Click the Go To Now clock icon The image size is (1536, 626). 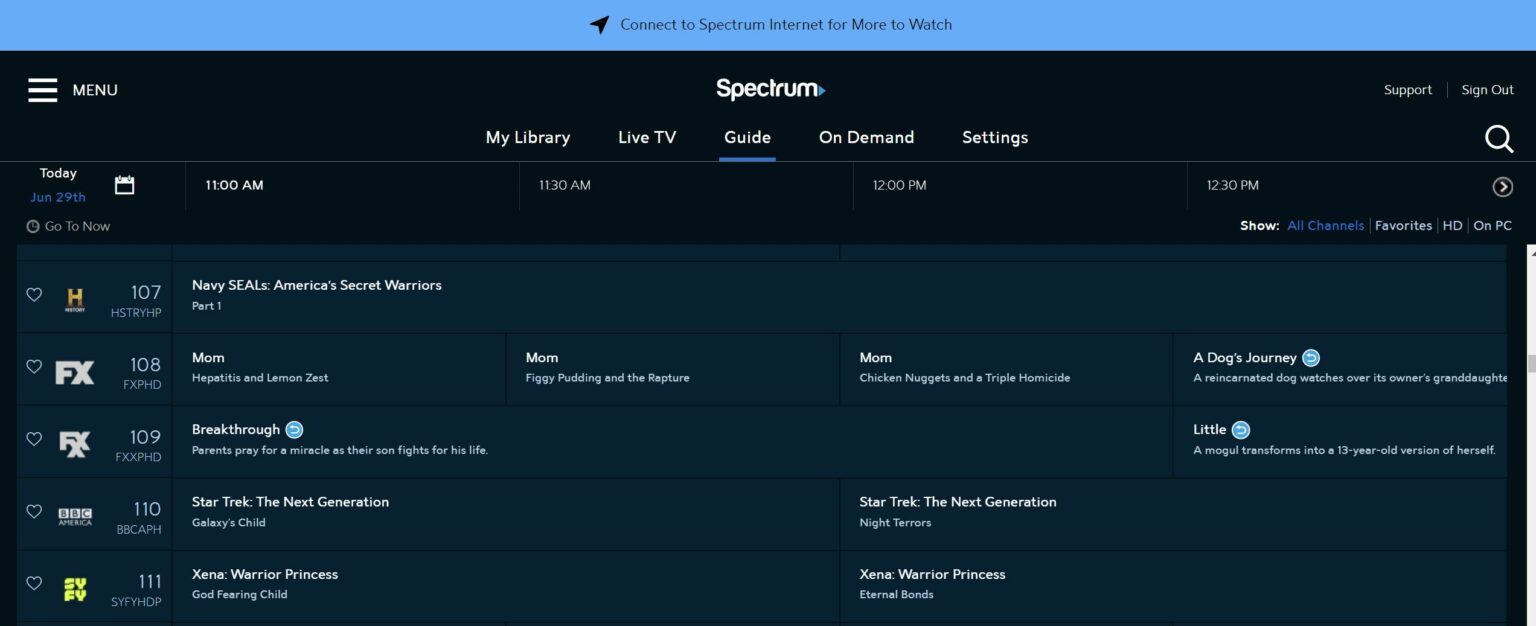pos(32,226)
